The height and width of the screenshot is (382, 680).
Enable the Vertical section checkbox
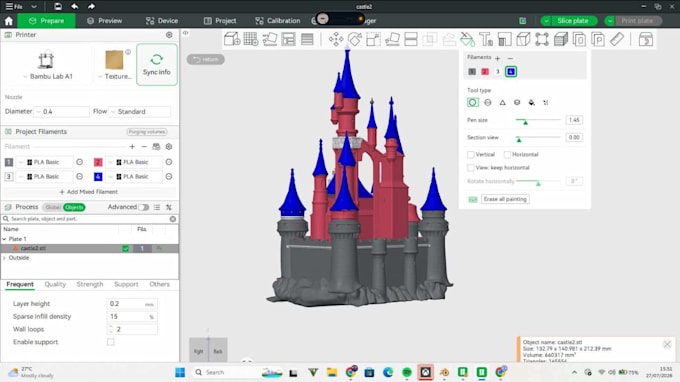click(x=471, y=154)
